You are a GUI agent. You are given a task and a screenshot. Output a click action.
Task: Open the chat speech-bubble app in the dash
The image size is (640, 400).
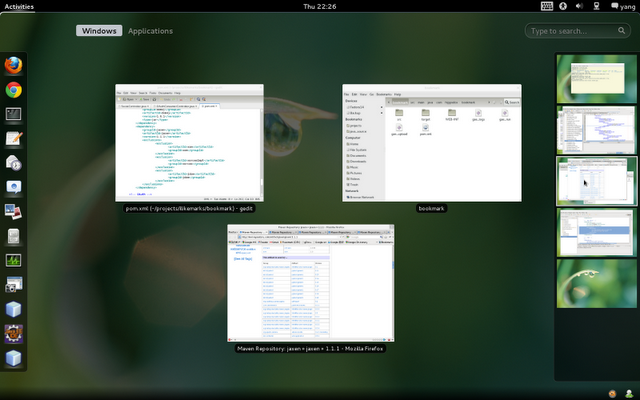pos(13,187)
